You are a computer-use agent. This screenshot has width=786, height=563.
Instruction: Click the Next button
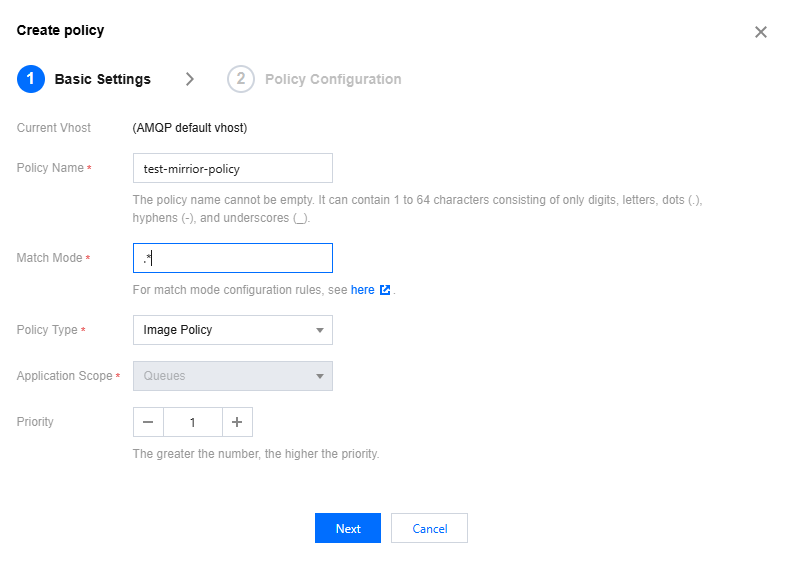[x=348, y=529]
